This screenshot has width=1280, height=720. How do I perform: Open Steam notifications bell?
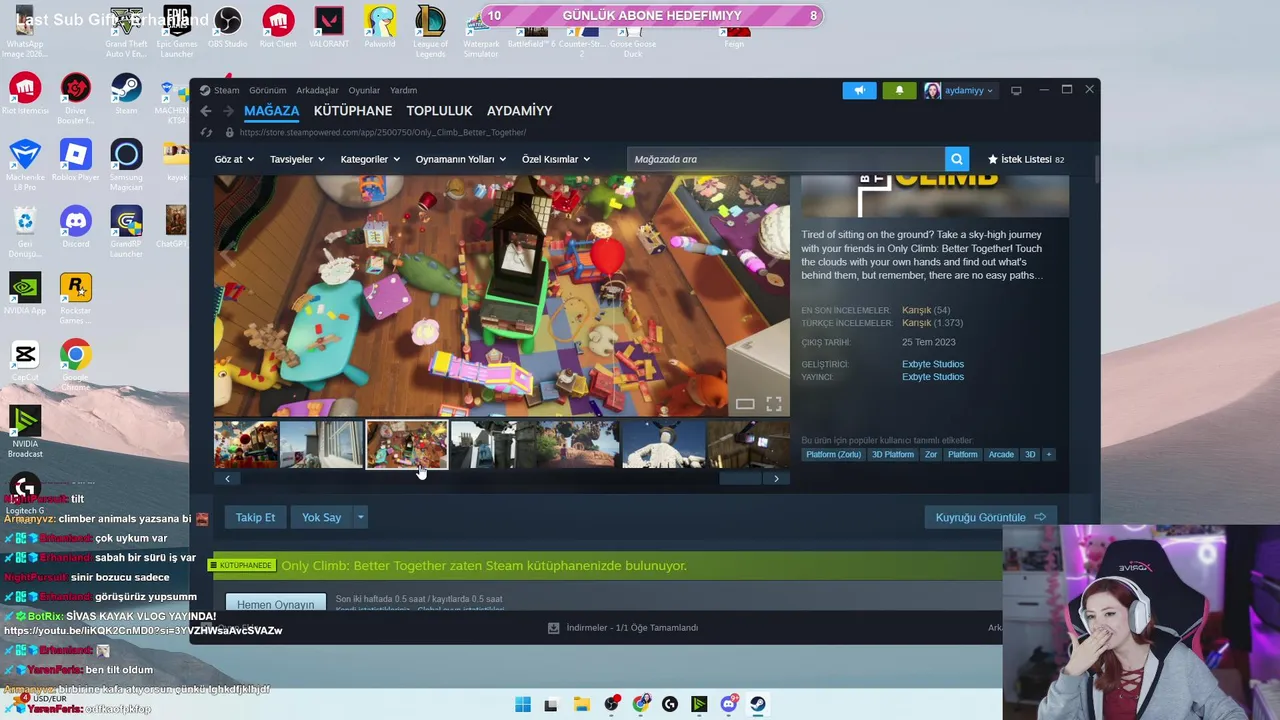coord(899,90)
